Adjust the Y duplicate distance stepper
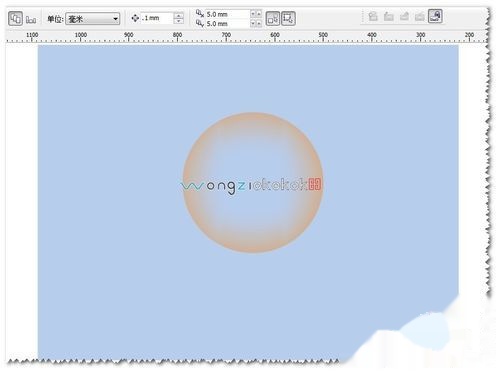 [x=256, y=23]
